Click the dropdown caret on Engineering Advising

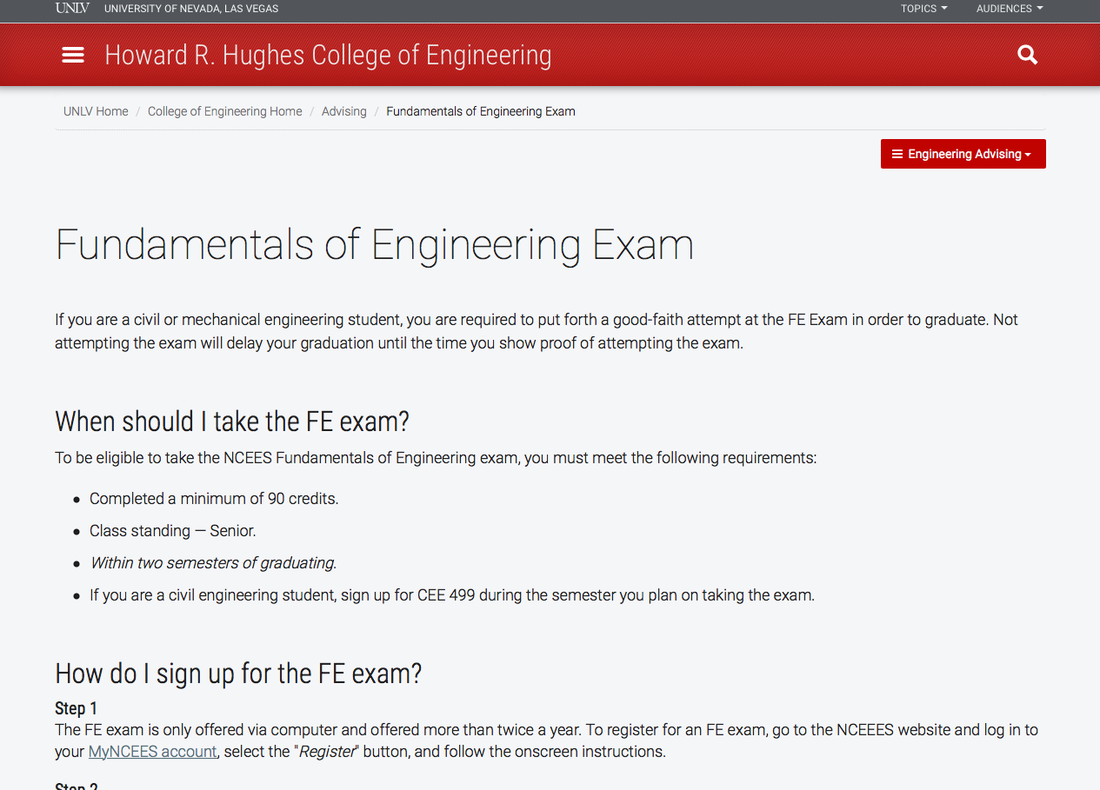[x=1030, y=153]
